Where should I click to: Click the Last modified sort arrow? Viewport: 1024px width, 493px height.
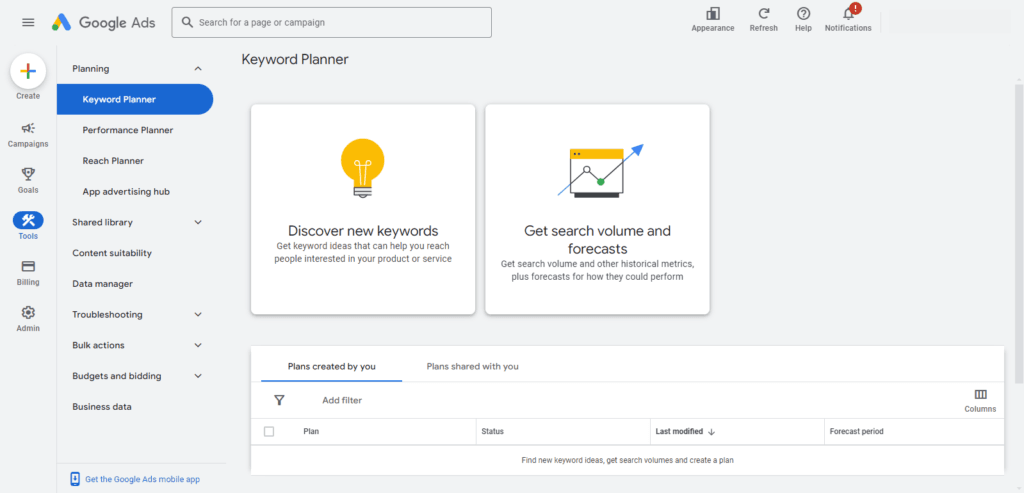711,432
